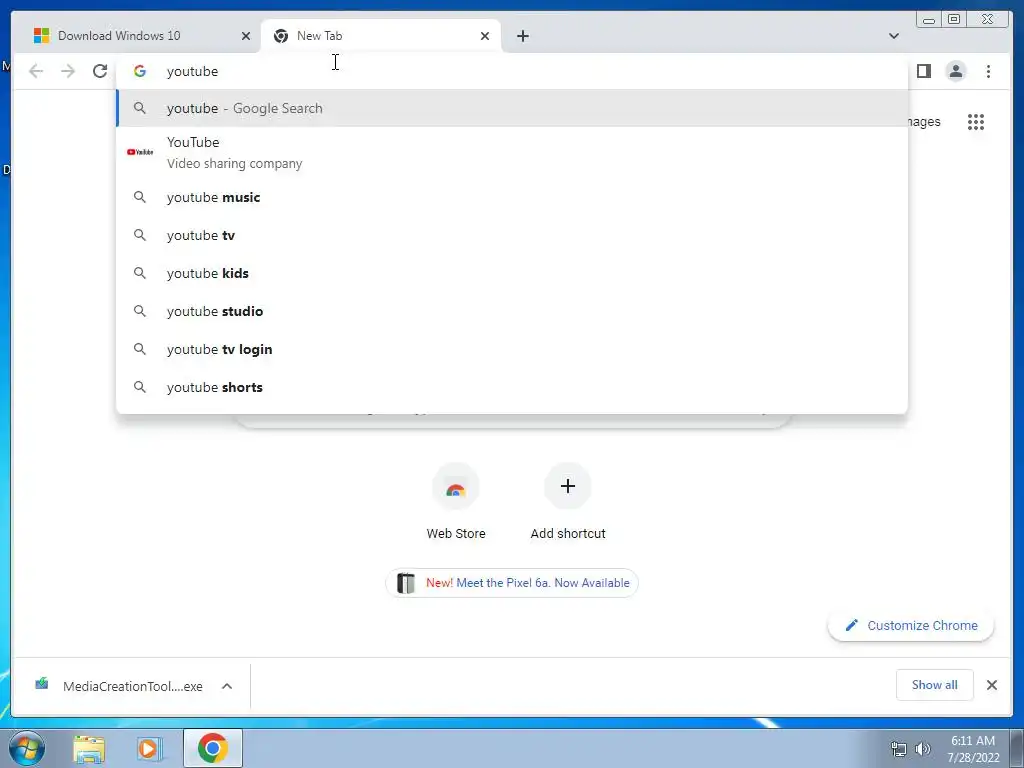Dismiss the downloads bar

click(x=991, y=685)
